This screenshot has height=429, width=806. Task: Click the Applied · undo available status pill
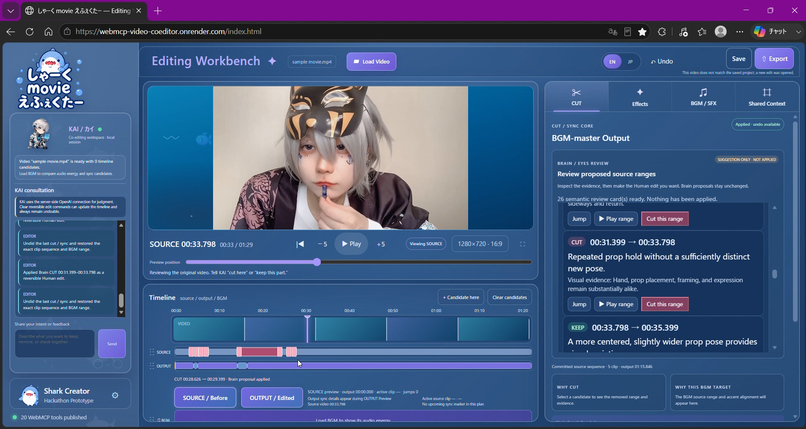(758, 124)
